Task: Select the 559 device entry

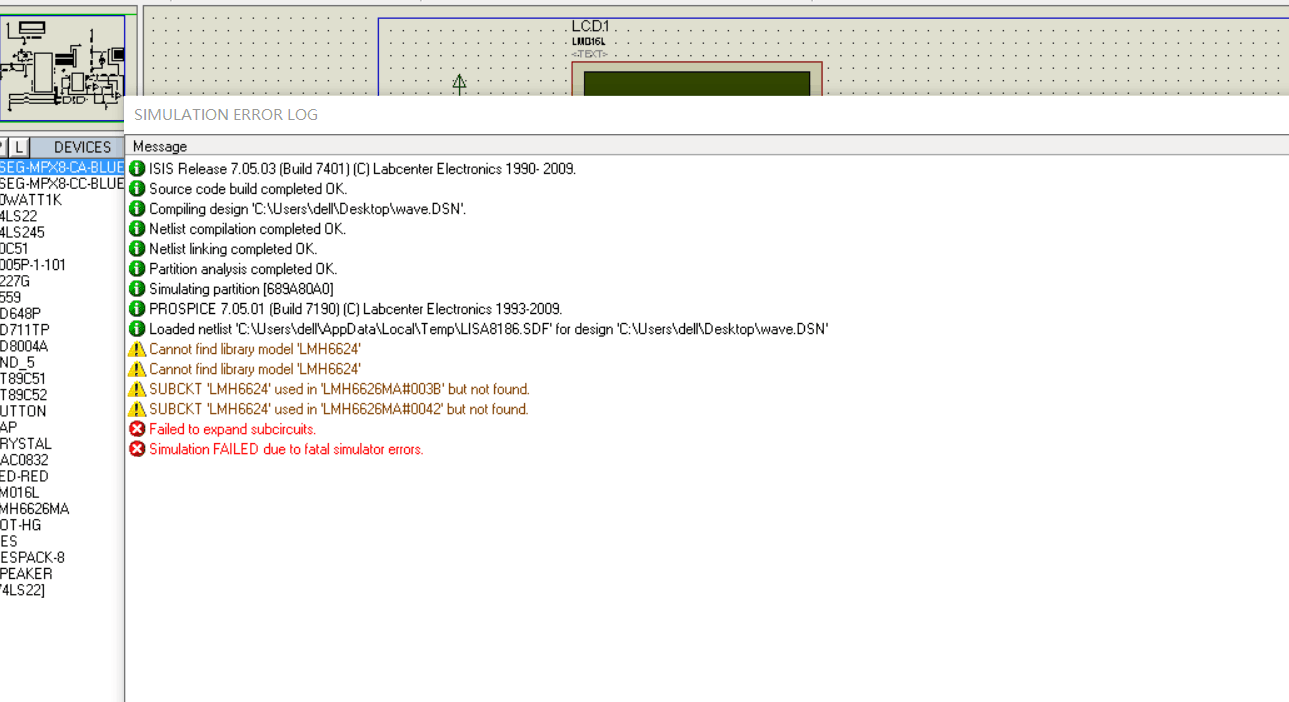Action: click(x=10, y=298)
